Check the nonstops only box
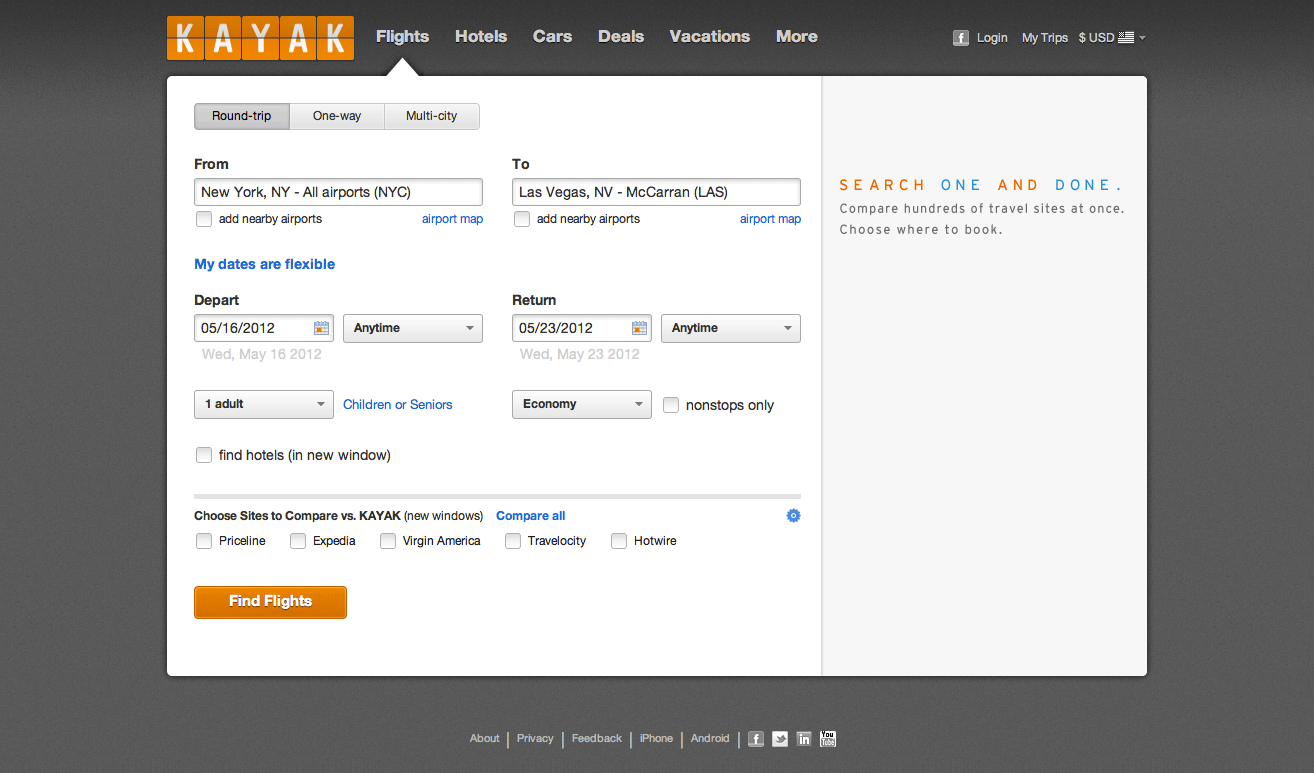The image size is (1314, 773). click(671, 405)
